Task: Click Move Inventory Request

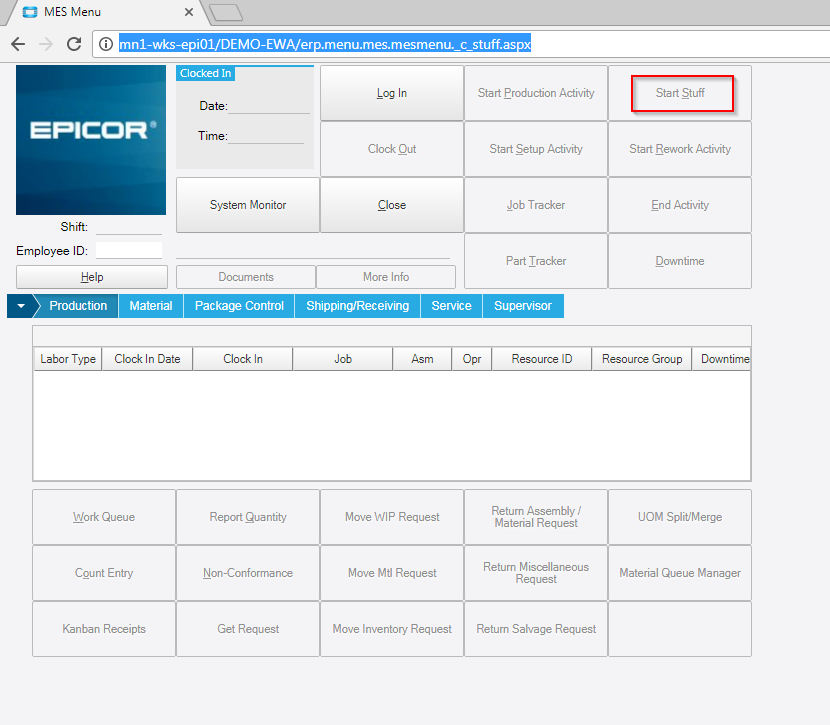Action: pos(392,629)
